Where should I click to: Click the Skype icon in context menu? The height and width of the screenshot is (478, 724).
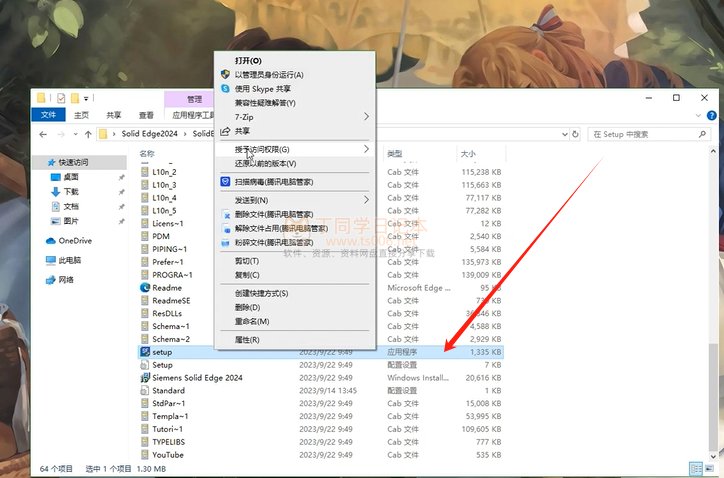[225, 89]
